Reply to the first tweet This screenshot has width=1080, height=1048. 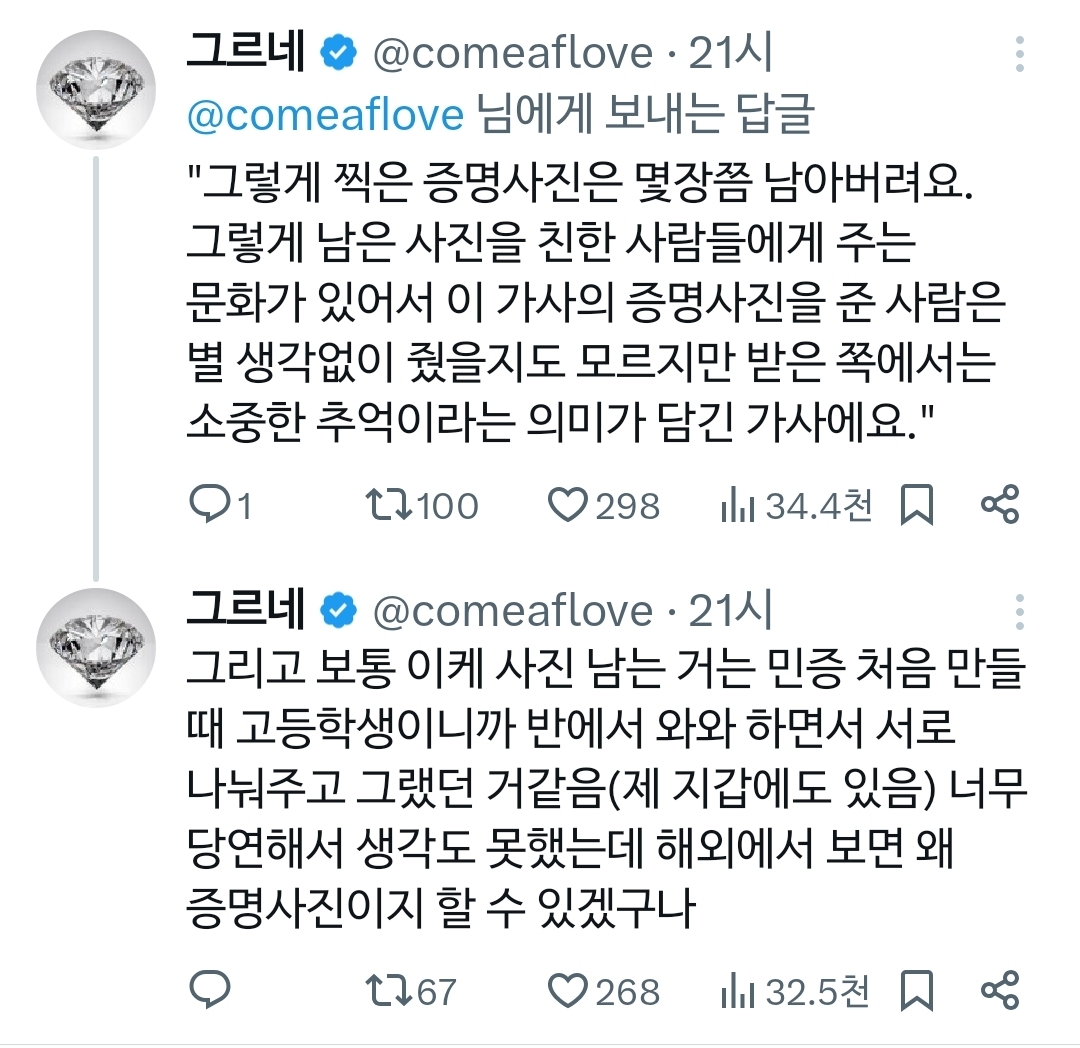click(209, 505)
